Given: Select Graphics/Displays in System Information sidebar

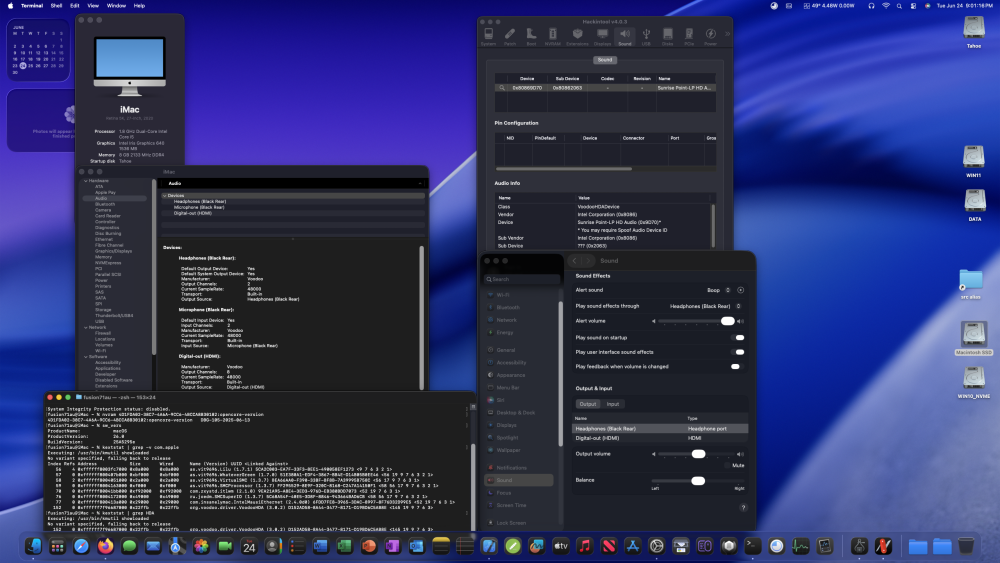Looking at the screenshot, I should point(114,251).
